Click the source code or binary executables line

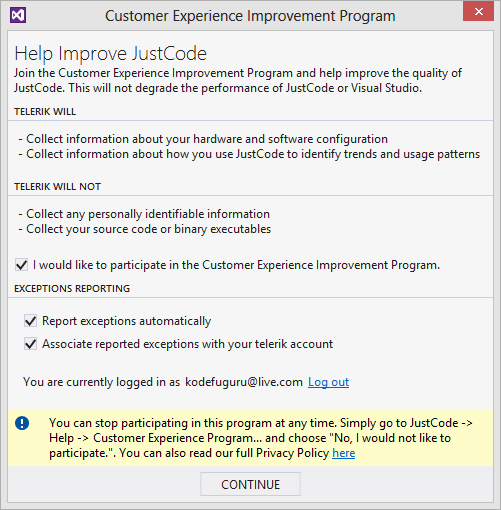tap(145, 229)
